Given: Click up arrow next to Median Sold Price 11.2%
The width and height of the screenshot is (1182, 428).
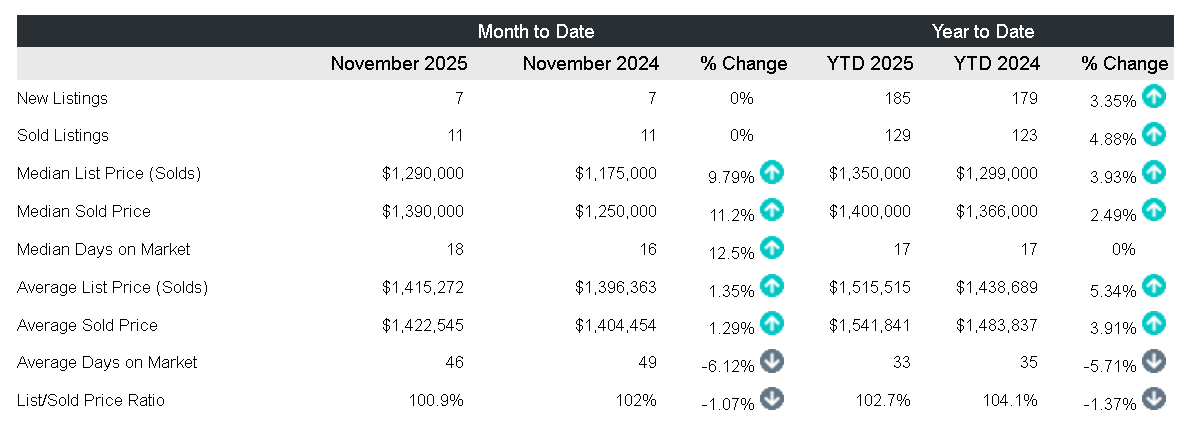Looking at the screenshot, I should pyautogui.click(x=771, y=210).
